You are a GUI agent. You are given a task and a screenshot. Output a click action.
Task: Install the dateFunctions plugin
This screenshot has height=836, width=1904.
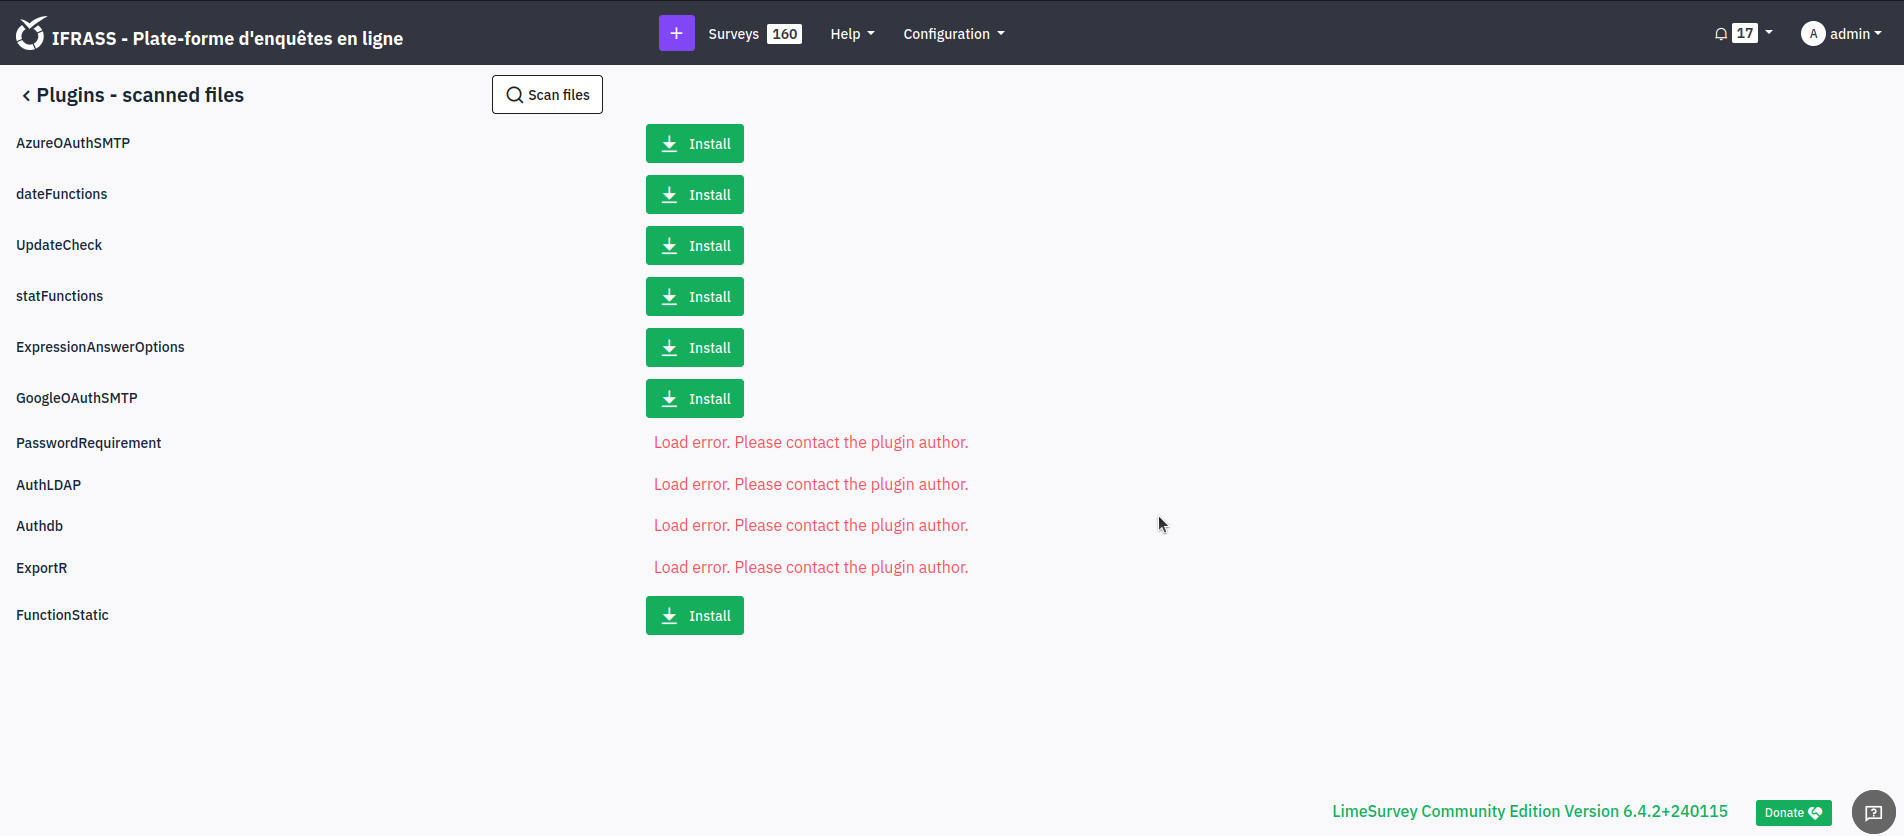695,194
